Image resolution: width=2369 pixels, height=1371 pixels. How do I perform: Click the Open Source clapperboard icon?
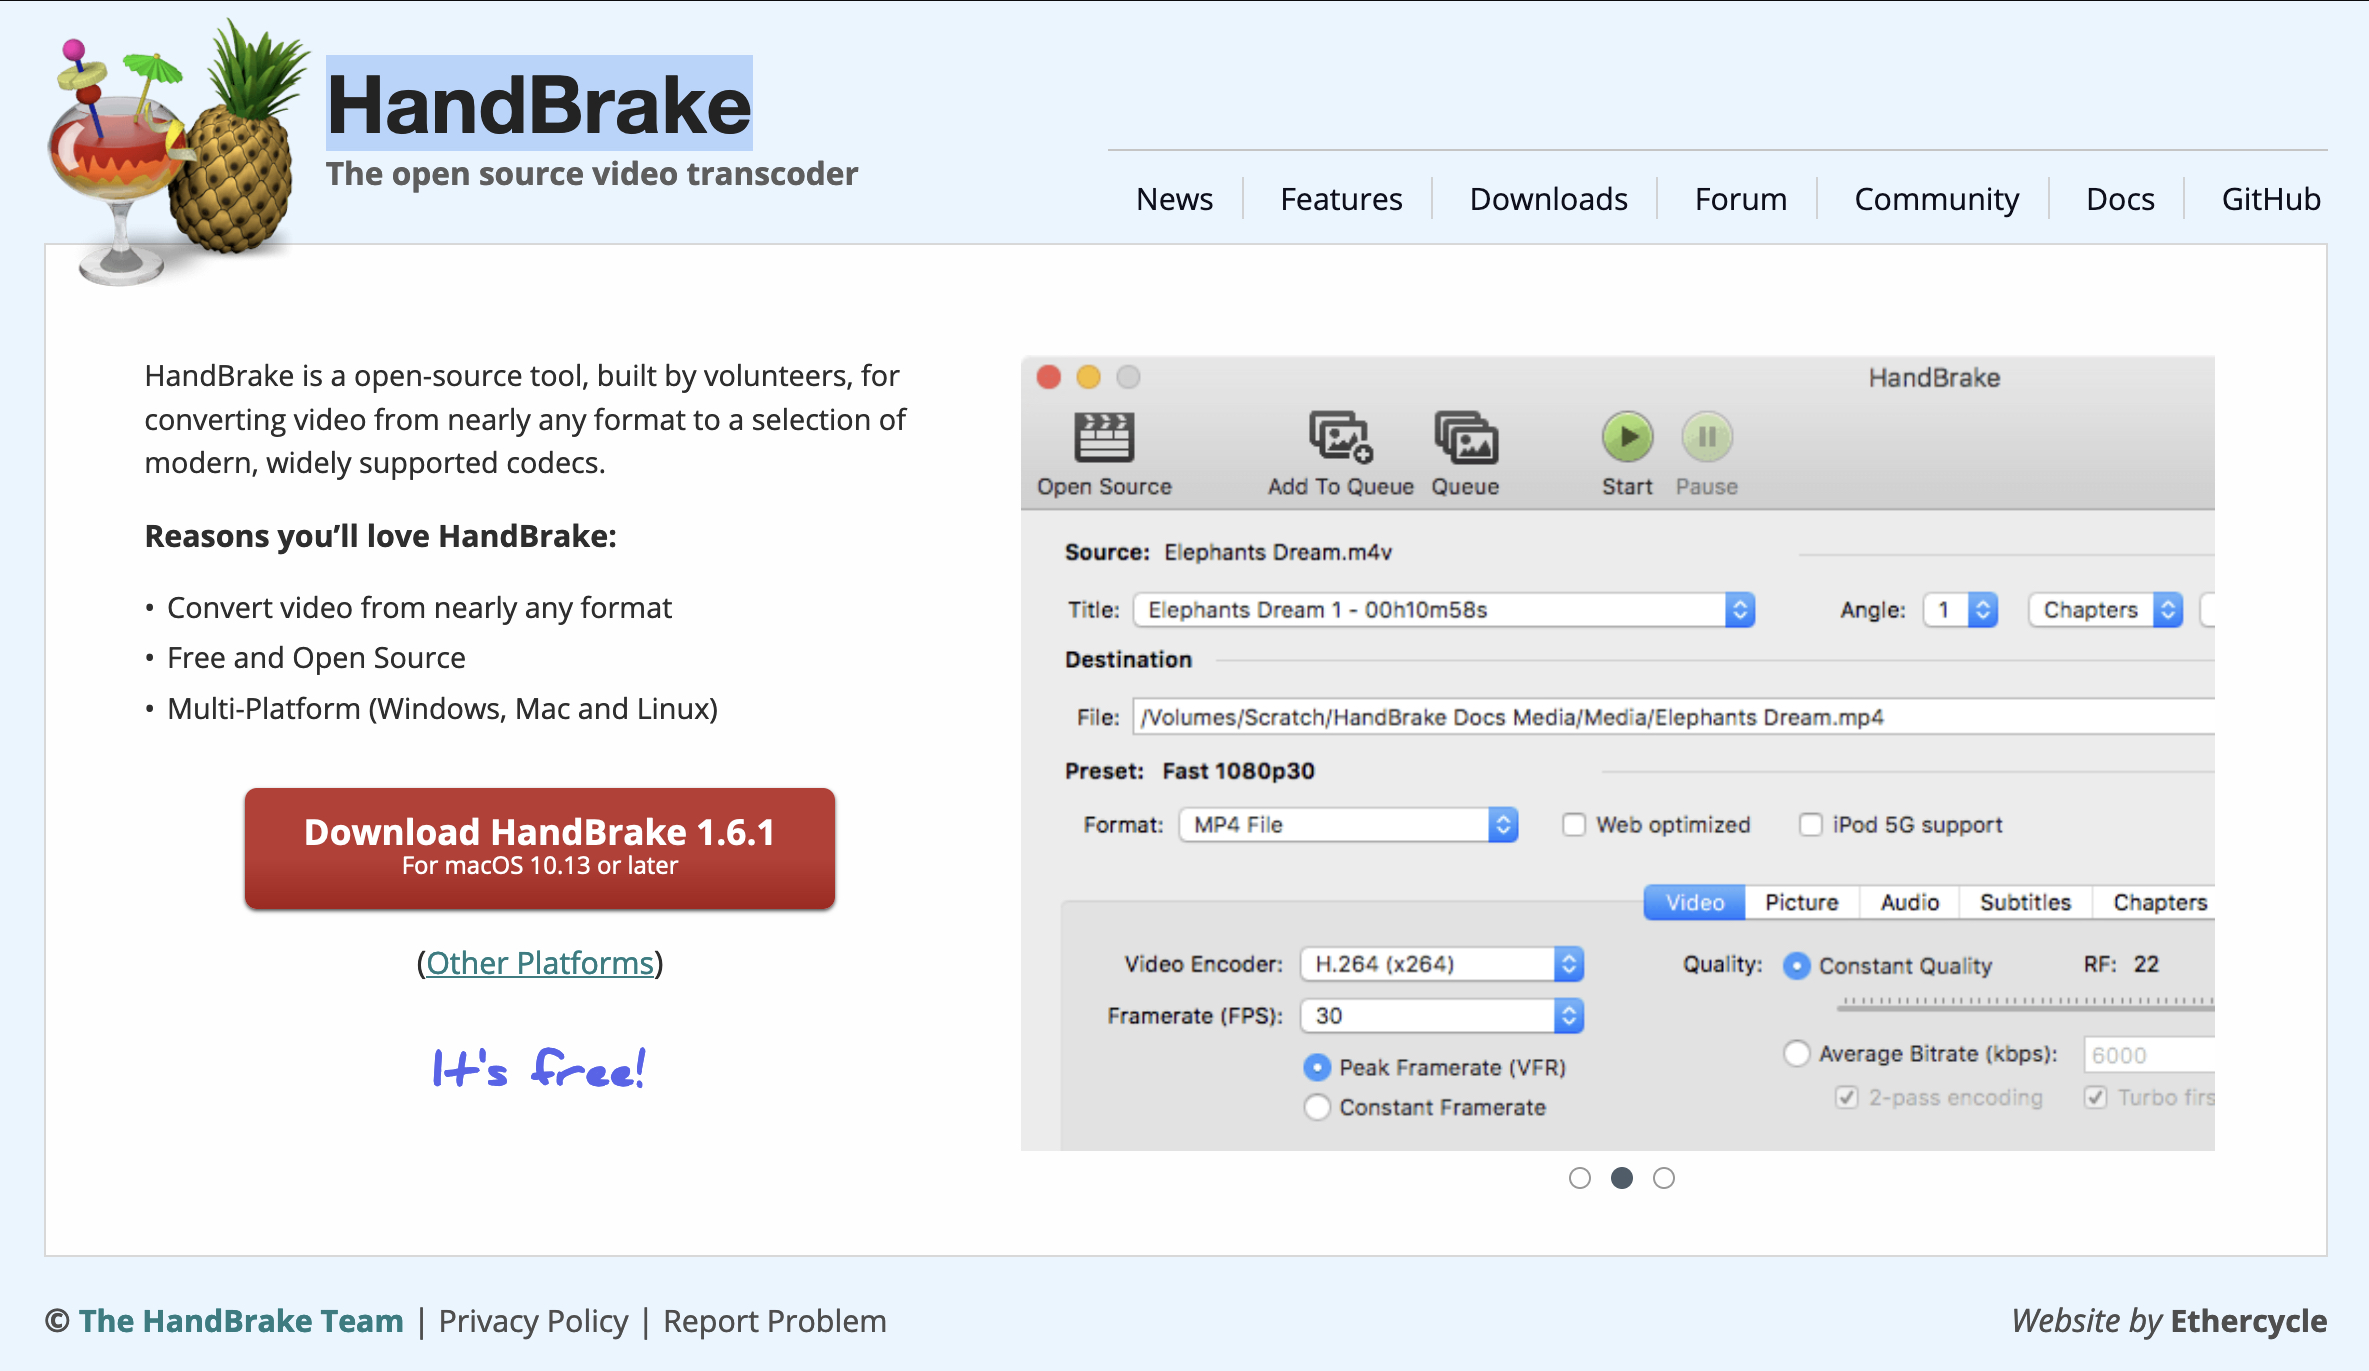[1103, 438]
